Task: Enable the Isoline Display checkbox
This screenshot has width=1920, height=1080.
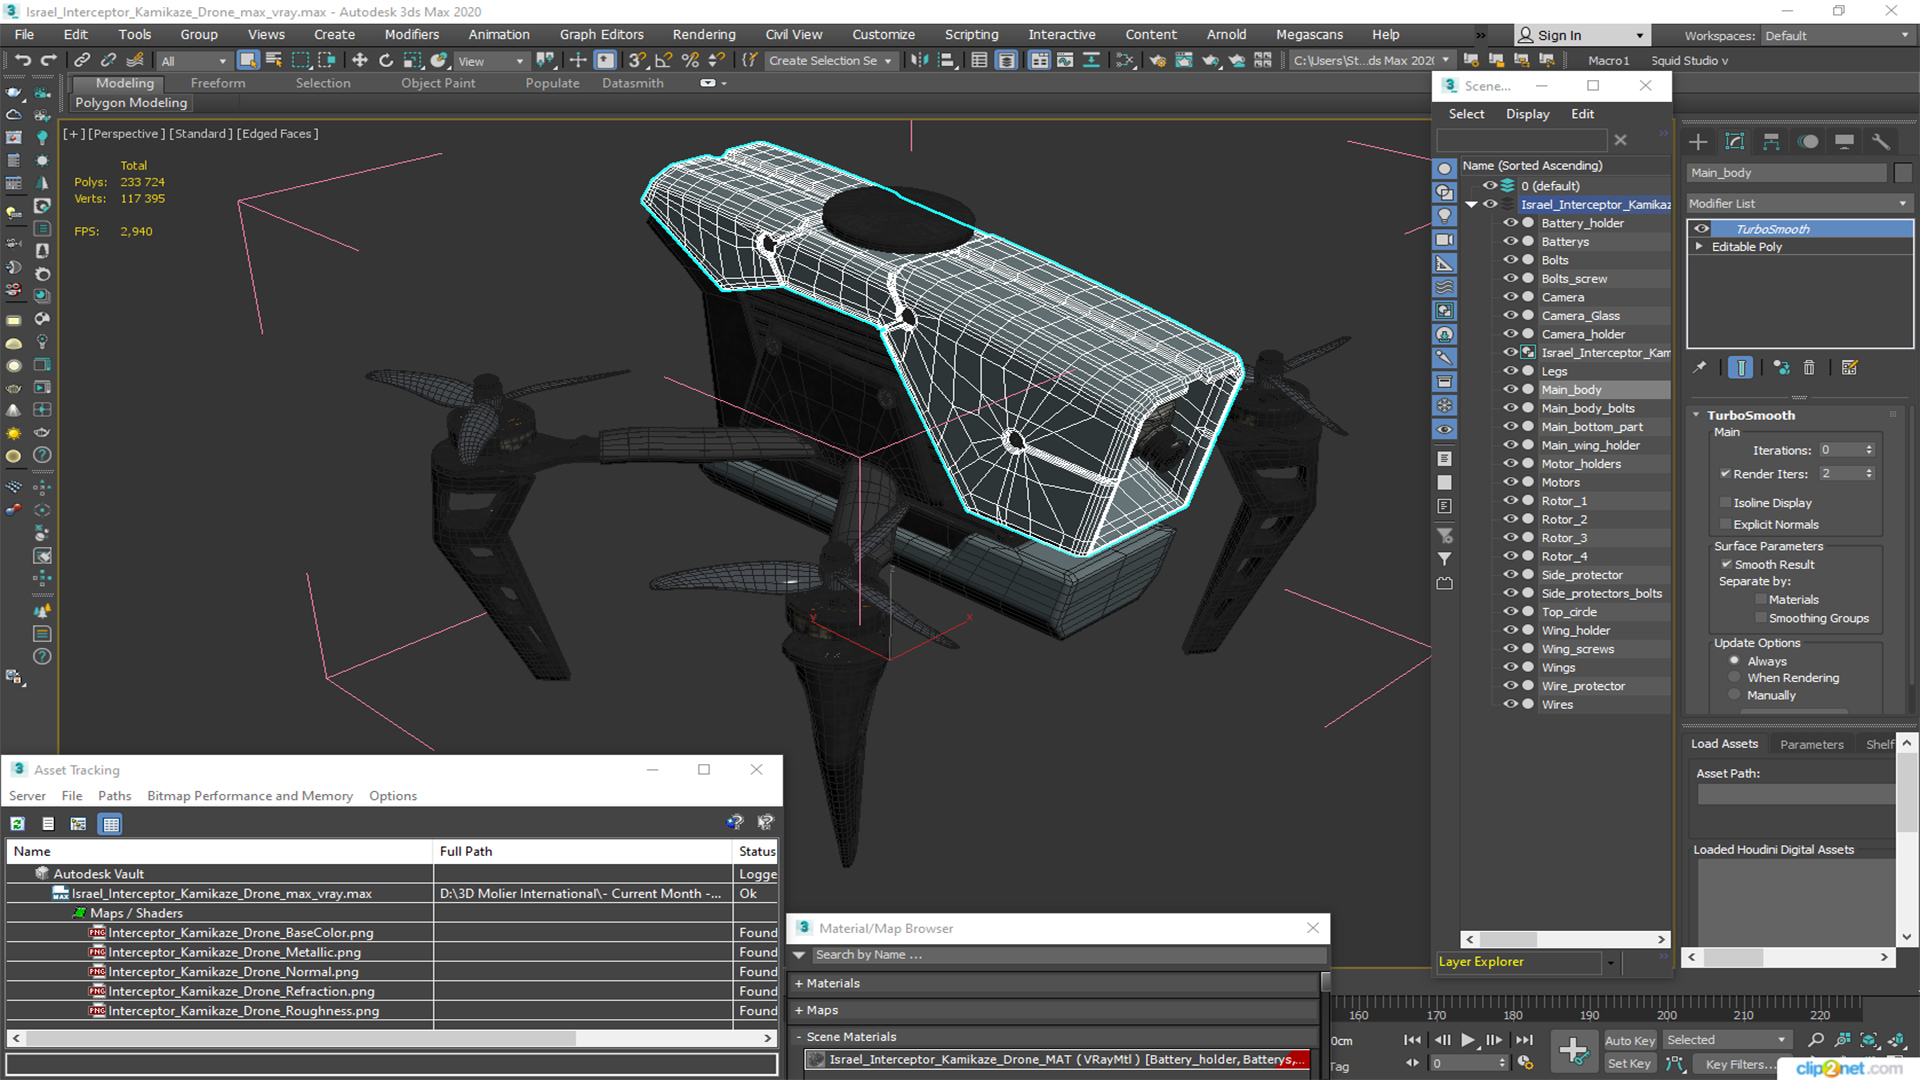Action: [x=1725, y=503]
